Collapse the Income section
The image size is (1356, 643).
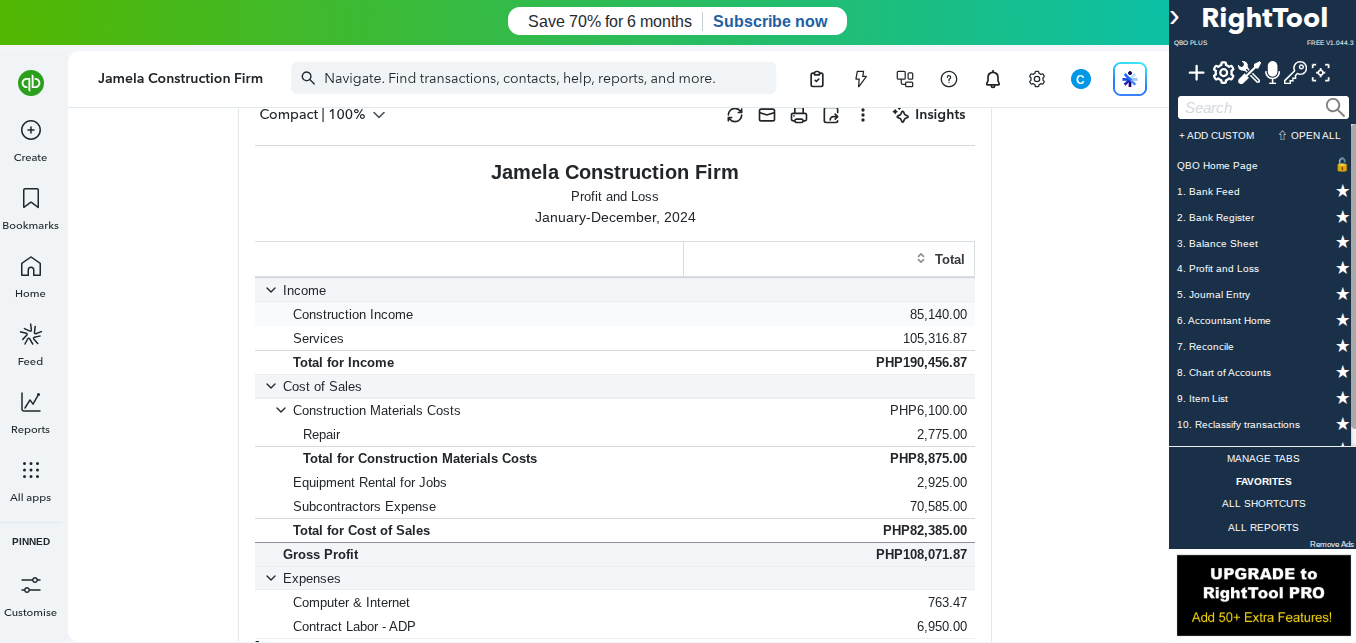click(270, 290)
